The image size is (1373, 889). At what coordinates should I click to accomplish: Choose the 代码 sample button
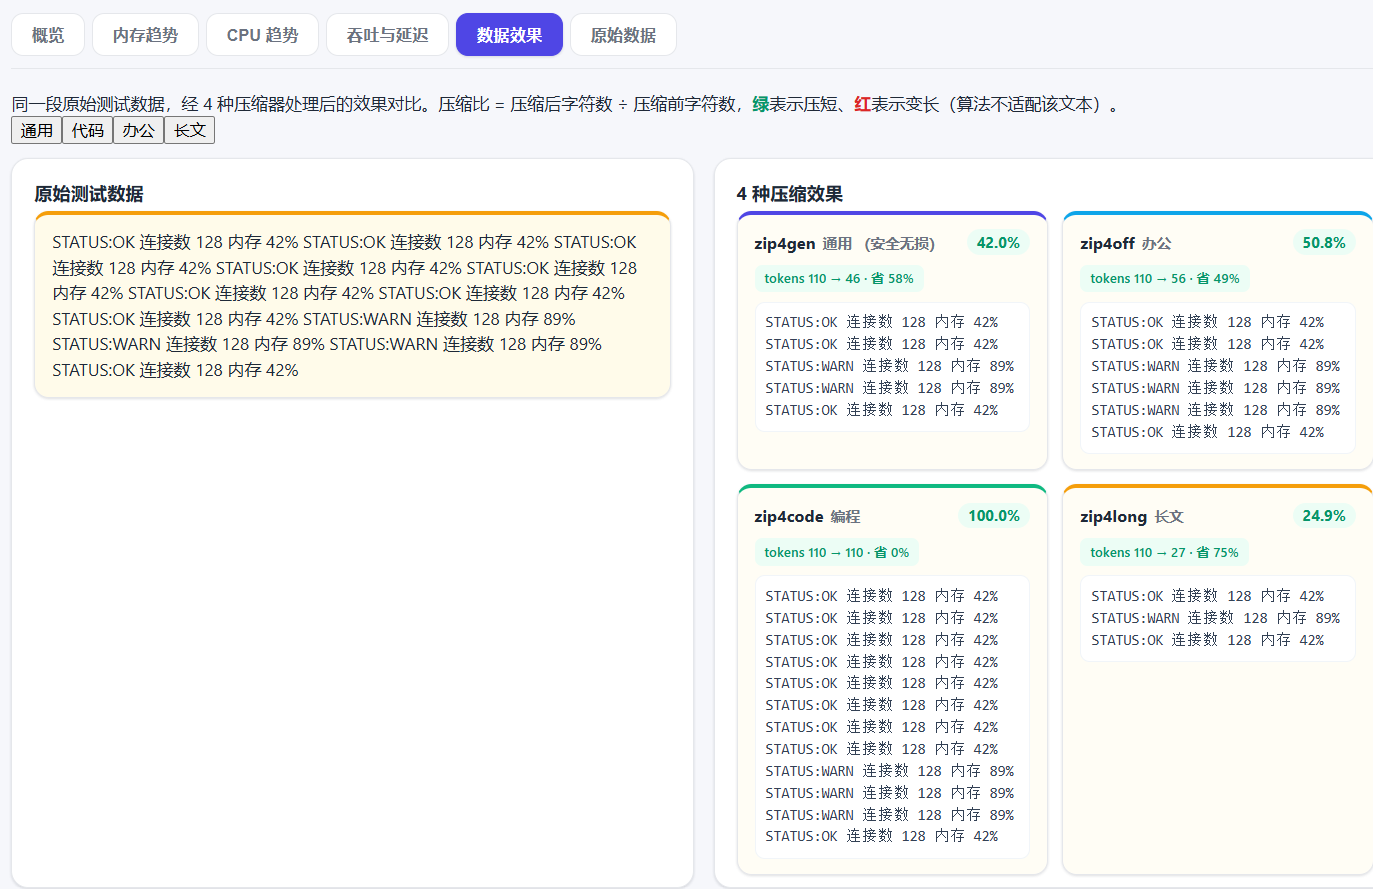[88, 131]
